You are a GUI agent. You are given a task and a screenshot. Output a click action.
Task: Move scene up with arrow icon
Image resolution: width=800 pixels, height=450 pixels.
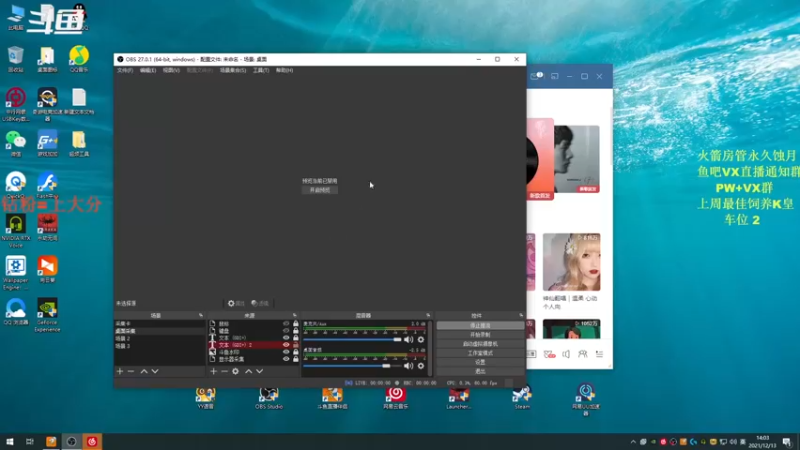point(144,371)
